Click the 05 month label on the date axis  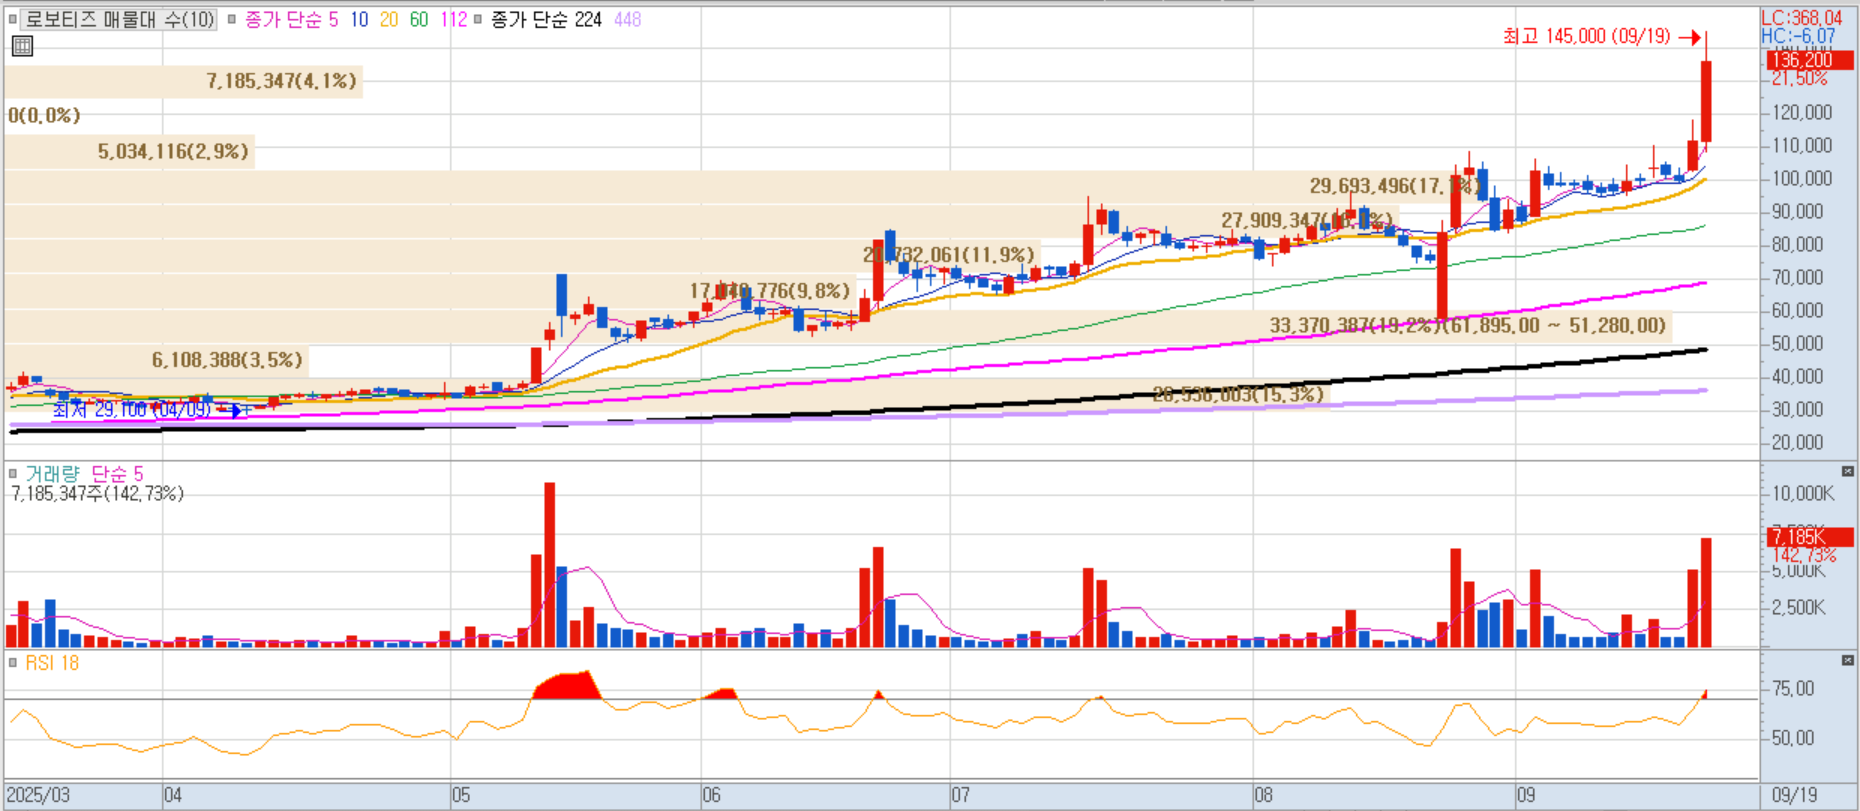461,795
